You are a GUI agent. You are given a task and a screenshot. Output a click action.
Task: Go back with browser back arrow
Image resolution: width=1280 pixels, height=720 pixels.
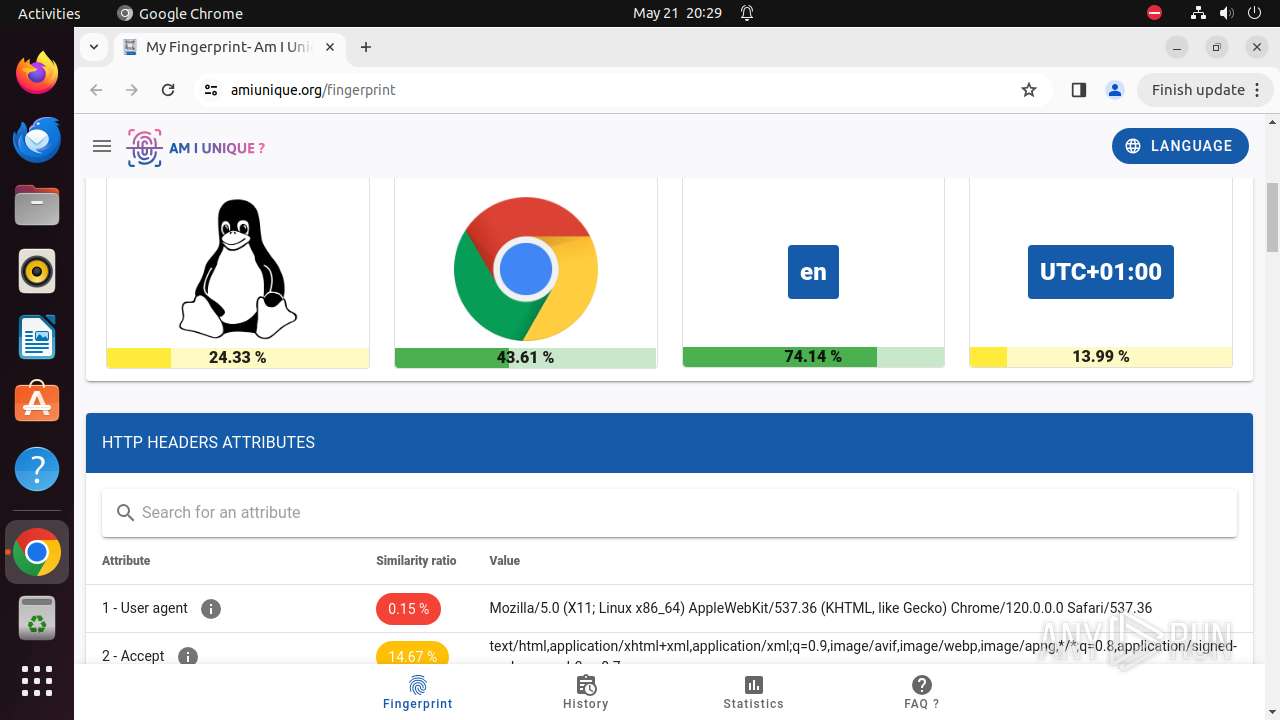click(x=96, y=90)
